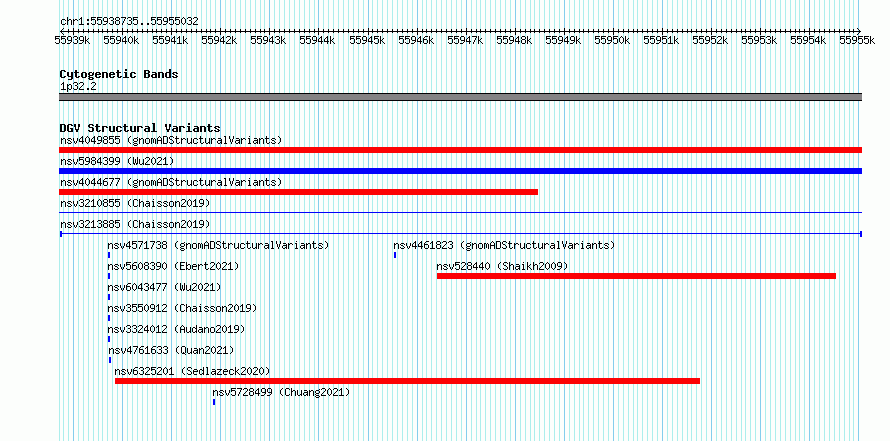Click nsv4761633 (Quan2021) label
This screenshot has width=890, height=441.
(x=171, y=350)
